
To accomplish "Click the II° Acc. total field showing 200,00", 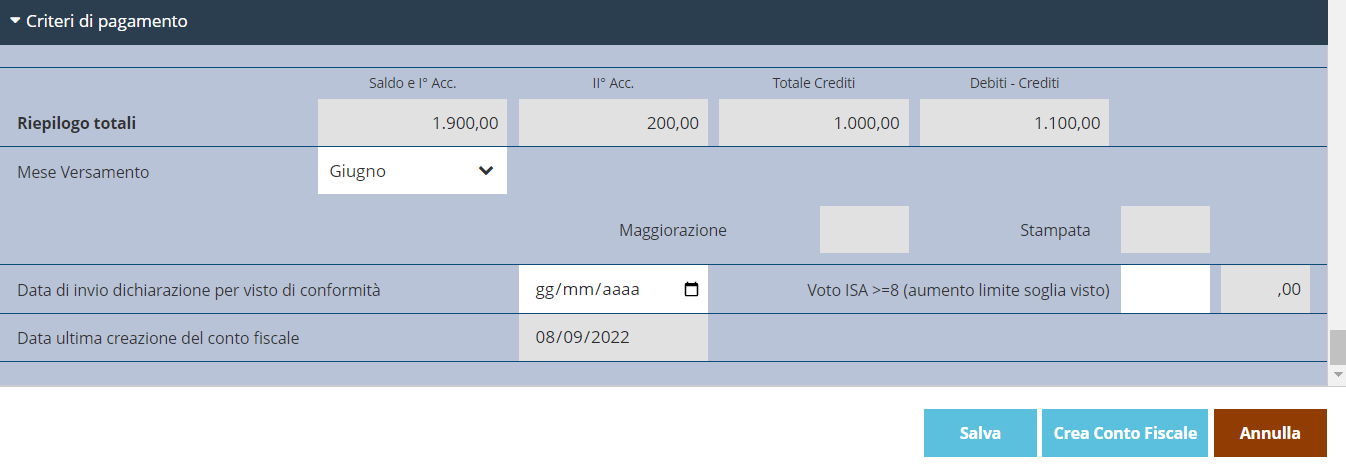I will (x=613, y=123).
